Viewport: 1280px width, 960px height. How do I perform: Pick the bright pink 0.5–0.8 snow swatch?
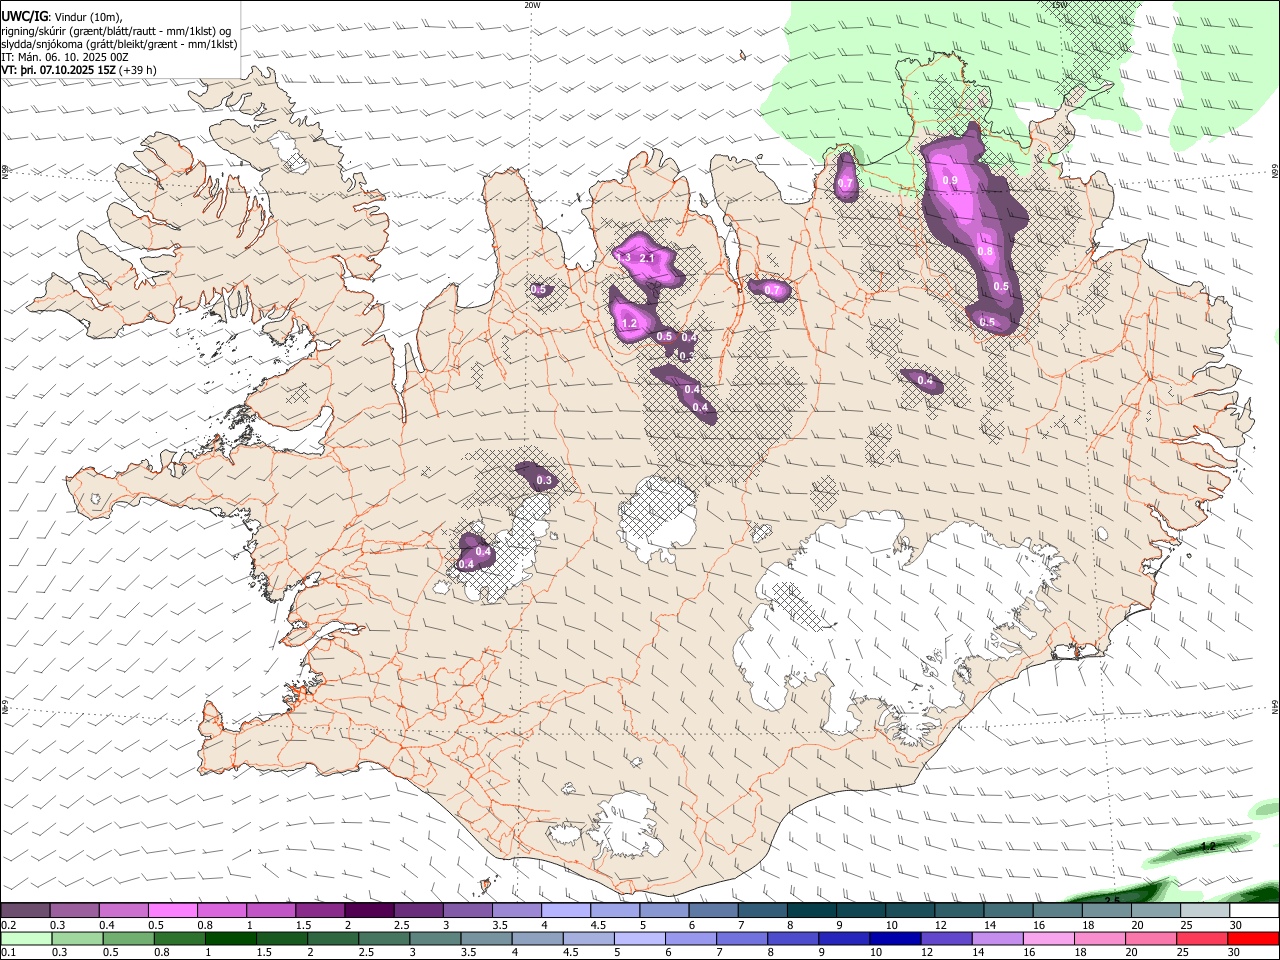coord(173,911)
